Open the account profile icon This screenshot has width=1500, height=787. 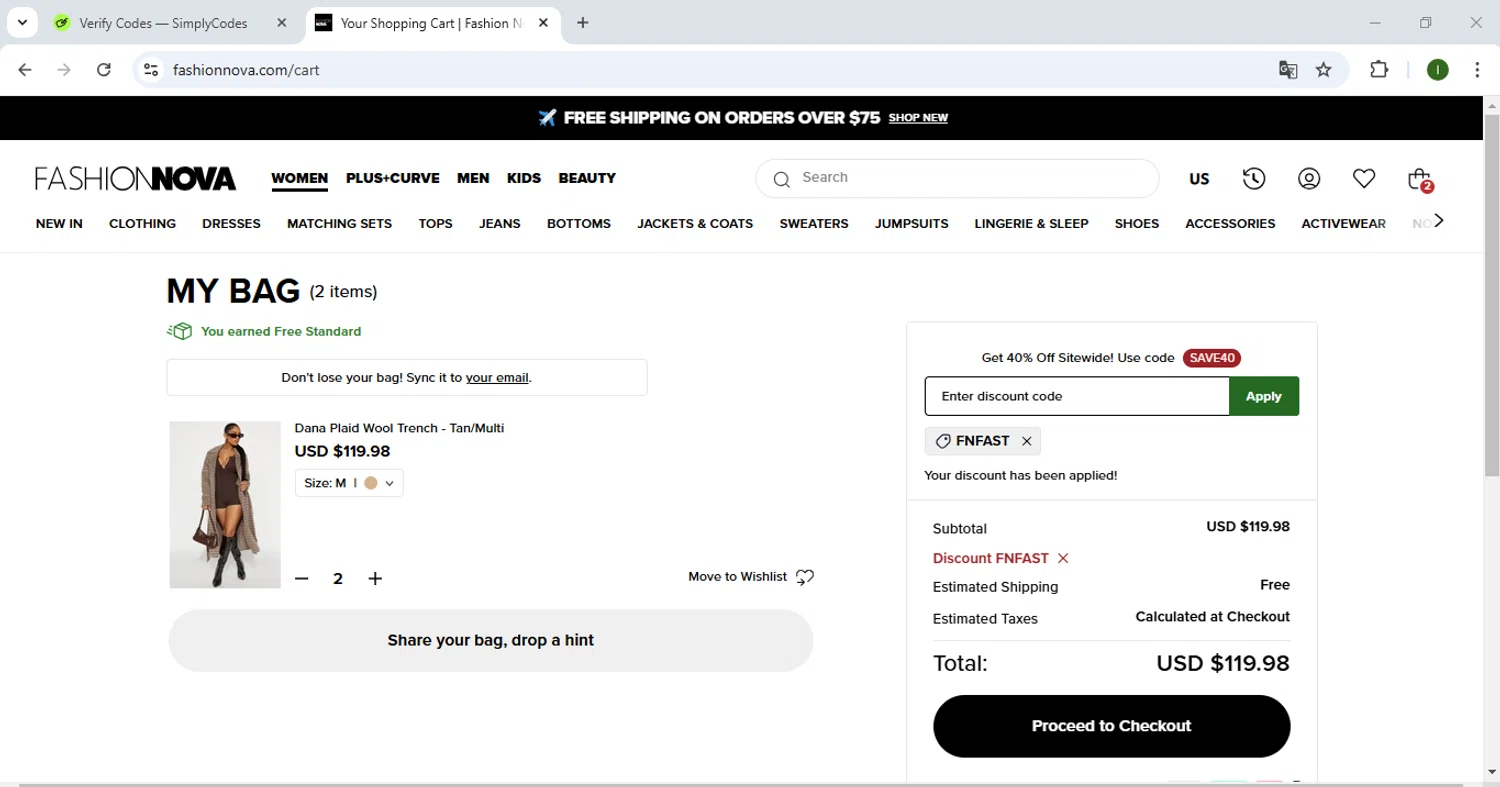(x=1309, y=178)
